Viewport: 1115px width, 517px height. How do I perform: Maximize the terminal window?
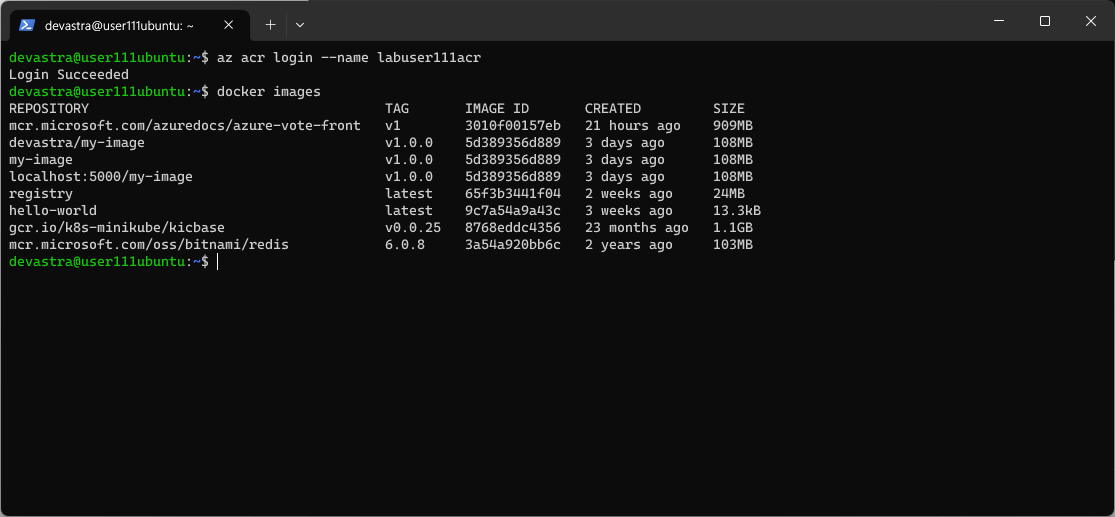[1045, 21]
